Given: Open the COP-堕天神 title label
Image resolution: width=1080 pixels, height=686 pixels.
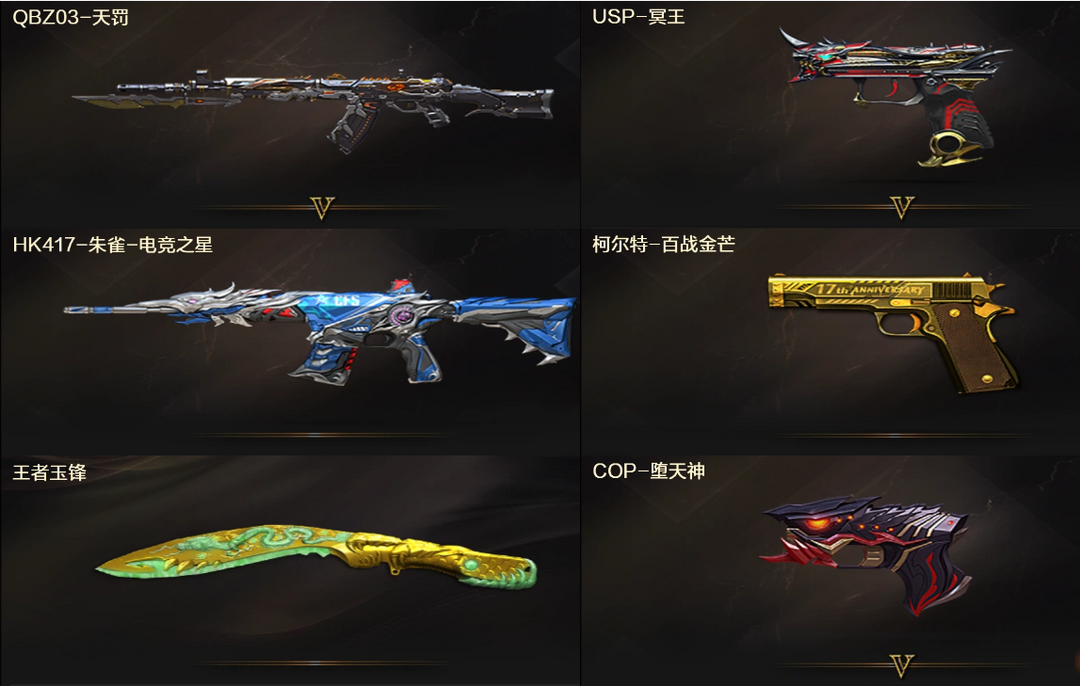Looking at the screenshot, I should pos(649,471).
